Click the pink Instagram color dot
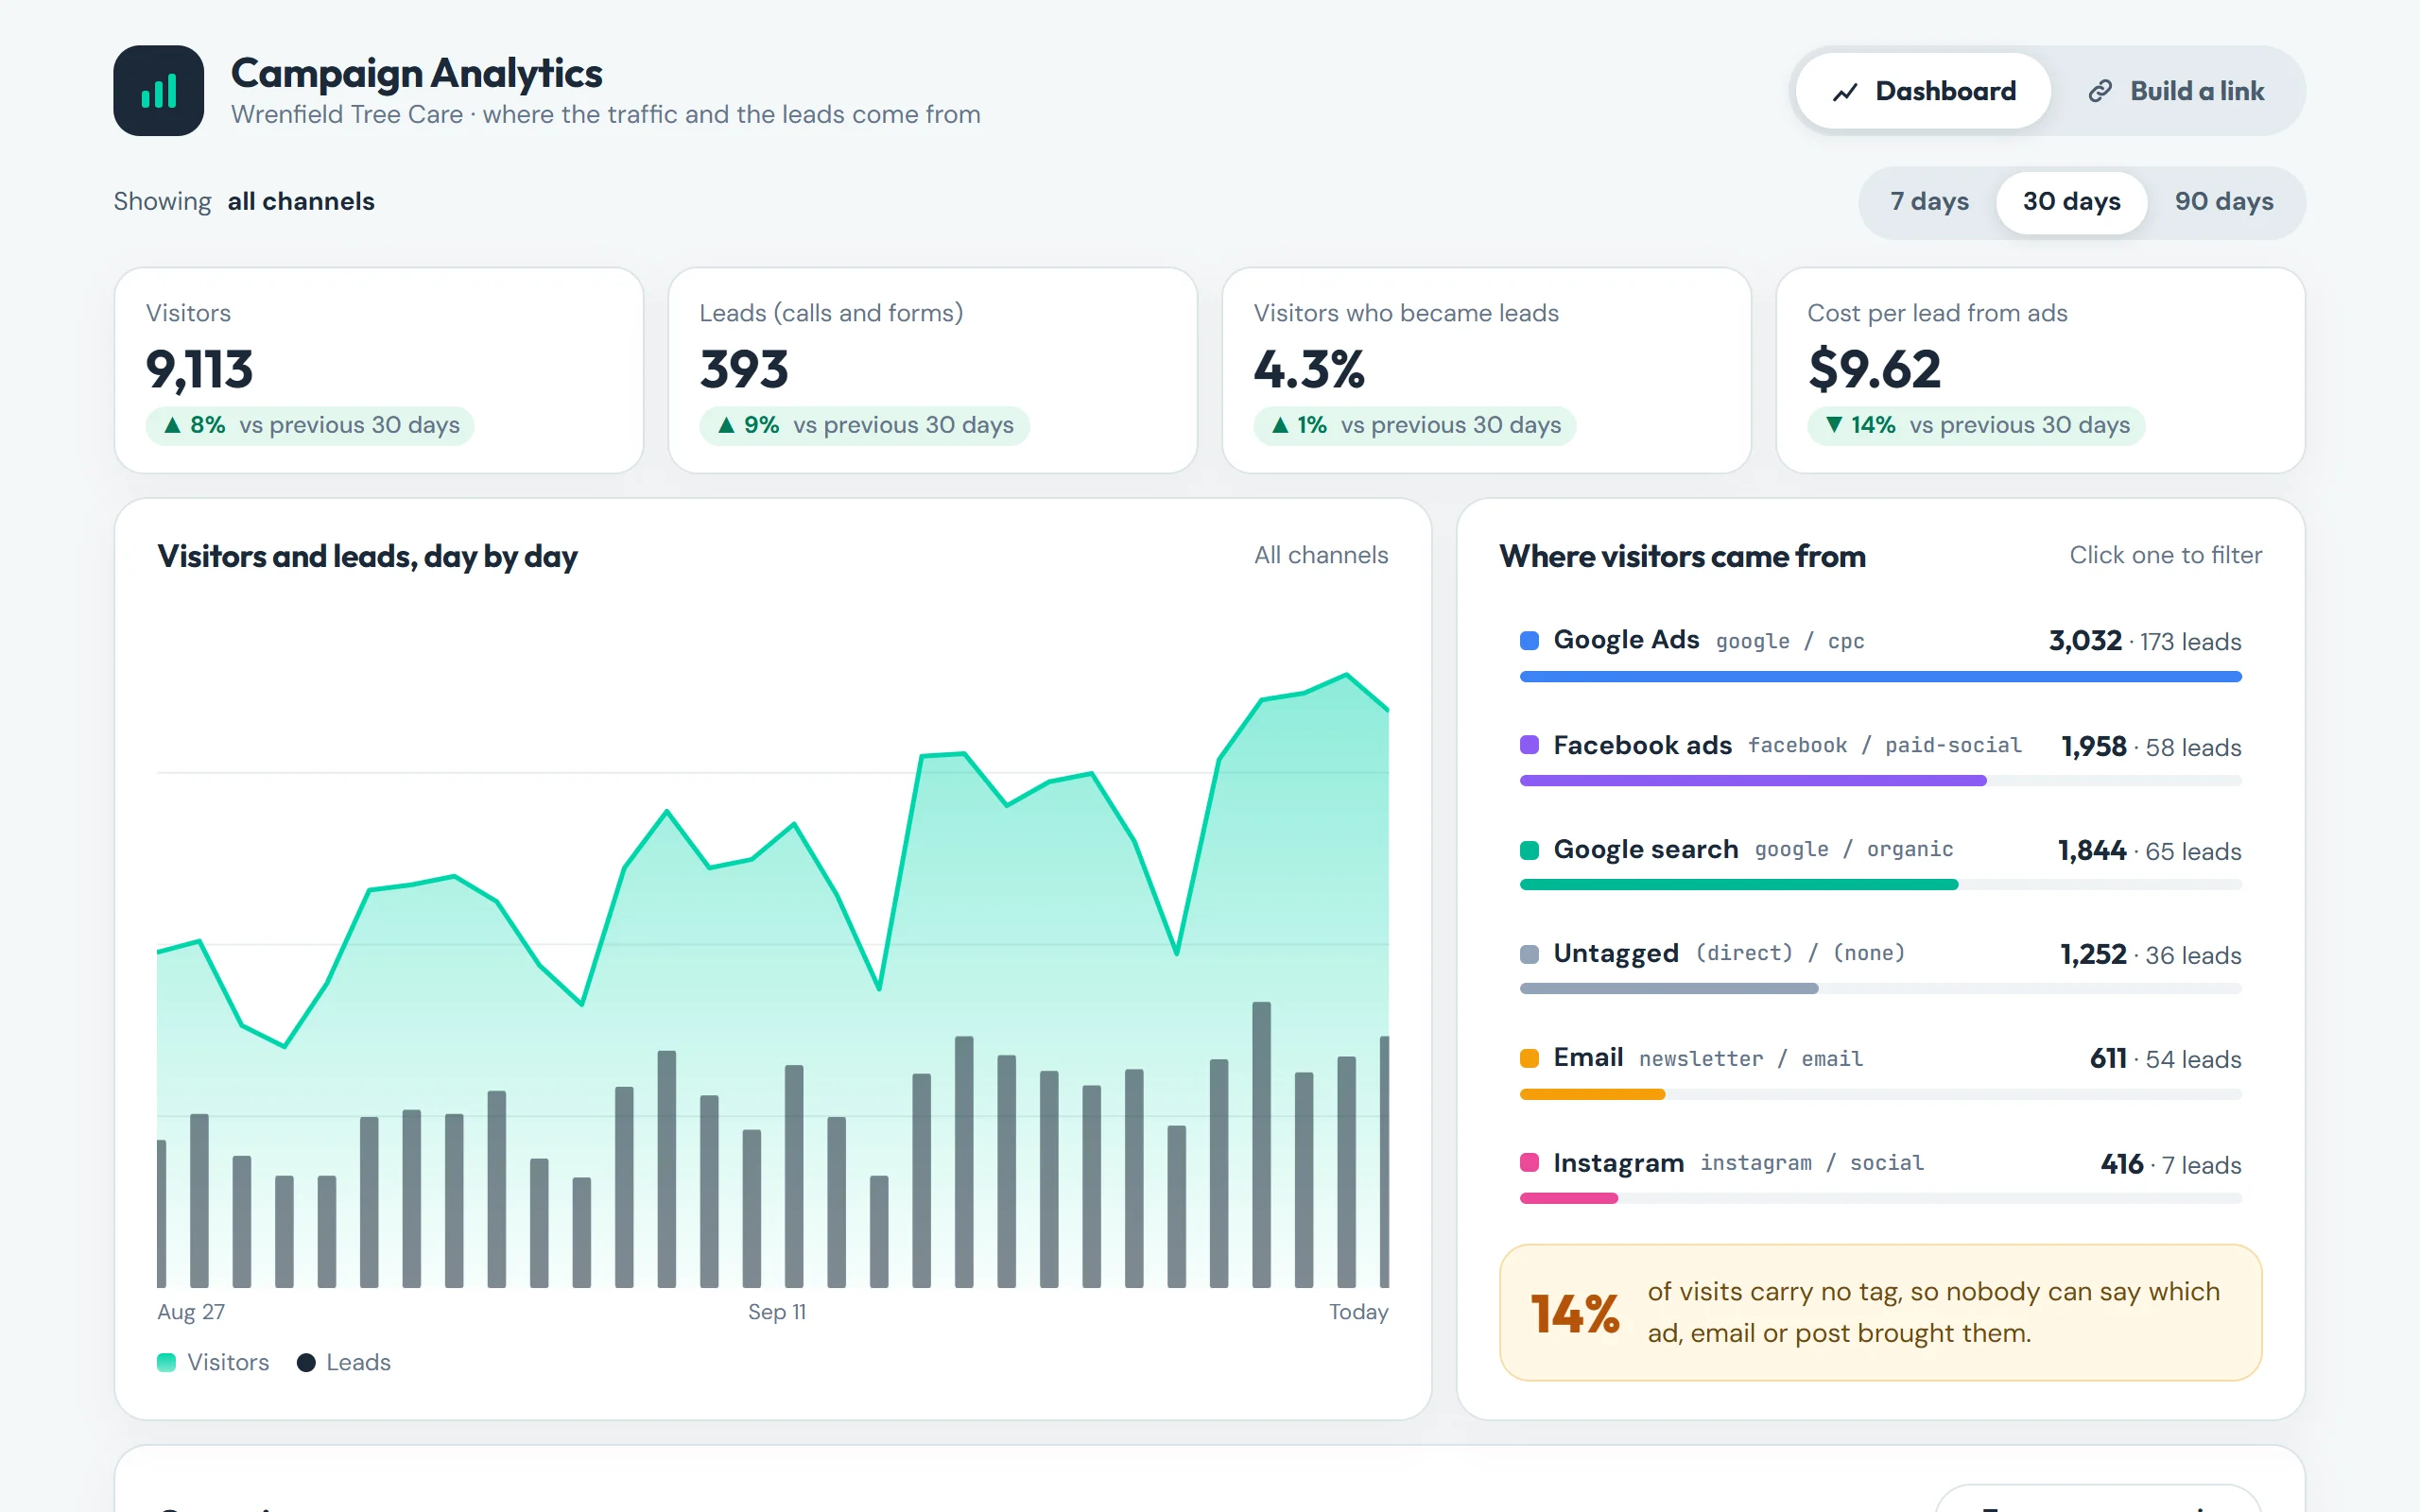This screenshot has width=2420, height=1512. coord(1529,1163)
